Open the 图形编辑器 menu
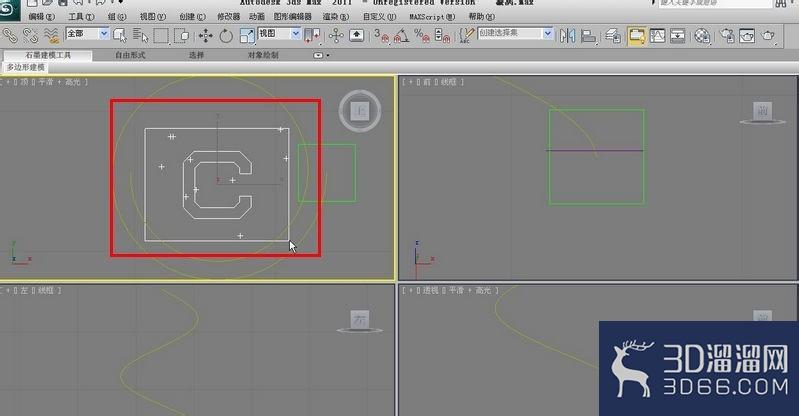This screenshot has height=416, width=799. point(292,17)
